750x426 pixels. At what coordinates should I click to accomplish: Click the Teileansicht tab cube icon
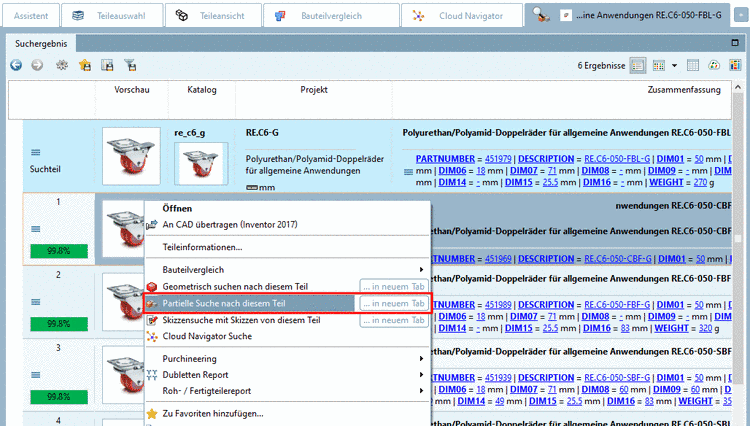(182, 16)
